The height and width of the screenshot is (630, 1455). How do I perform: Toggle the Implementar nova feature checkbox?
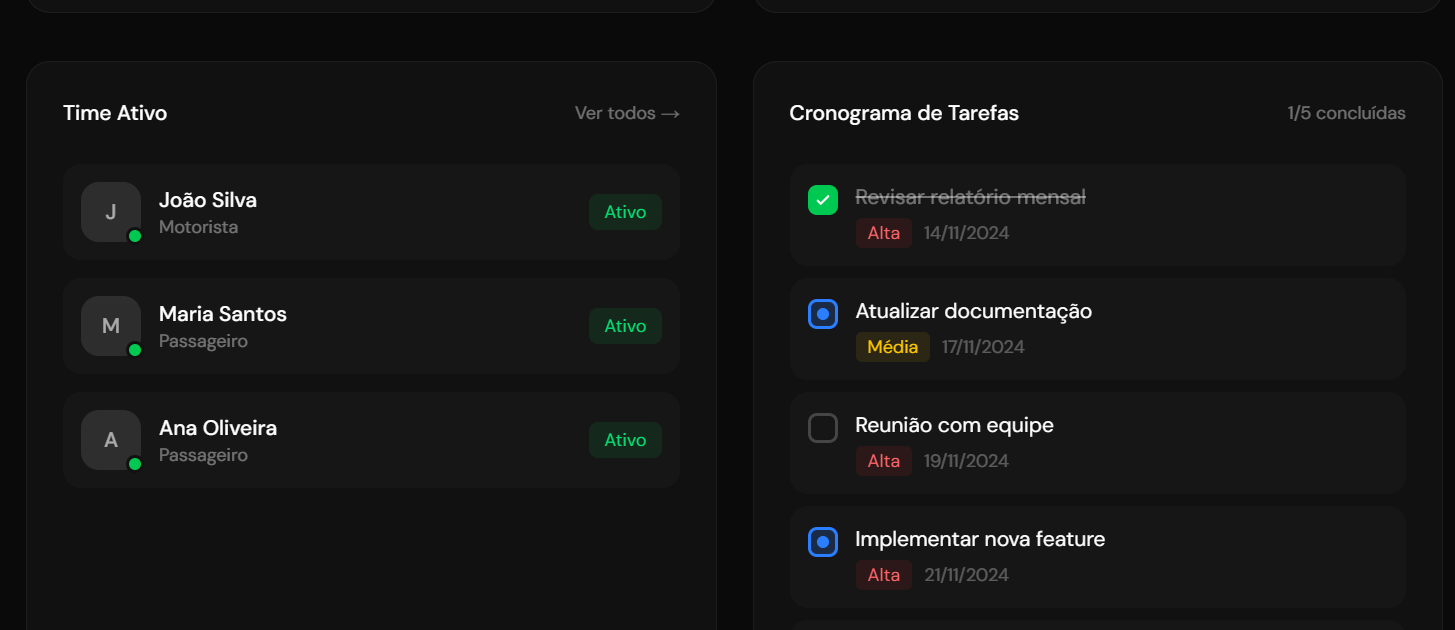tap(822, 542)
